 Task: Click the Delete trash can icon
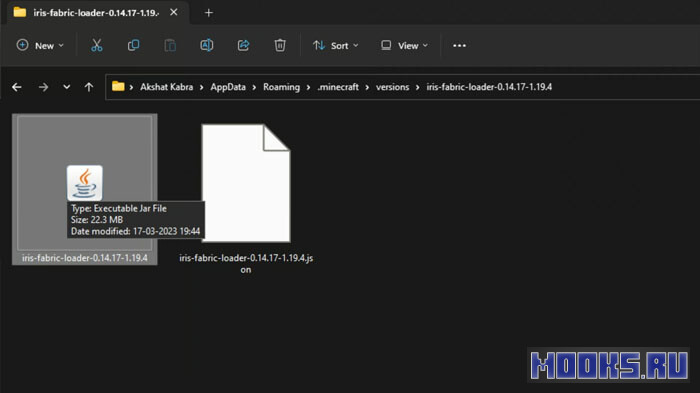pos(280,46)
